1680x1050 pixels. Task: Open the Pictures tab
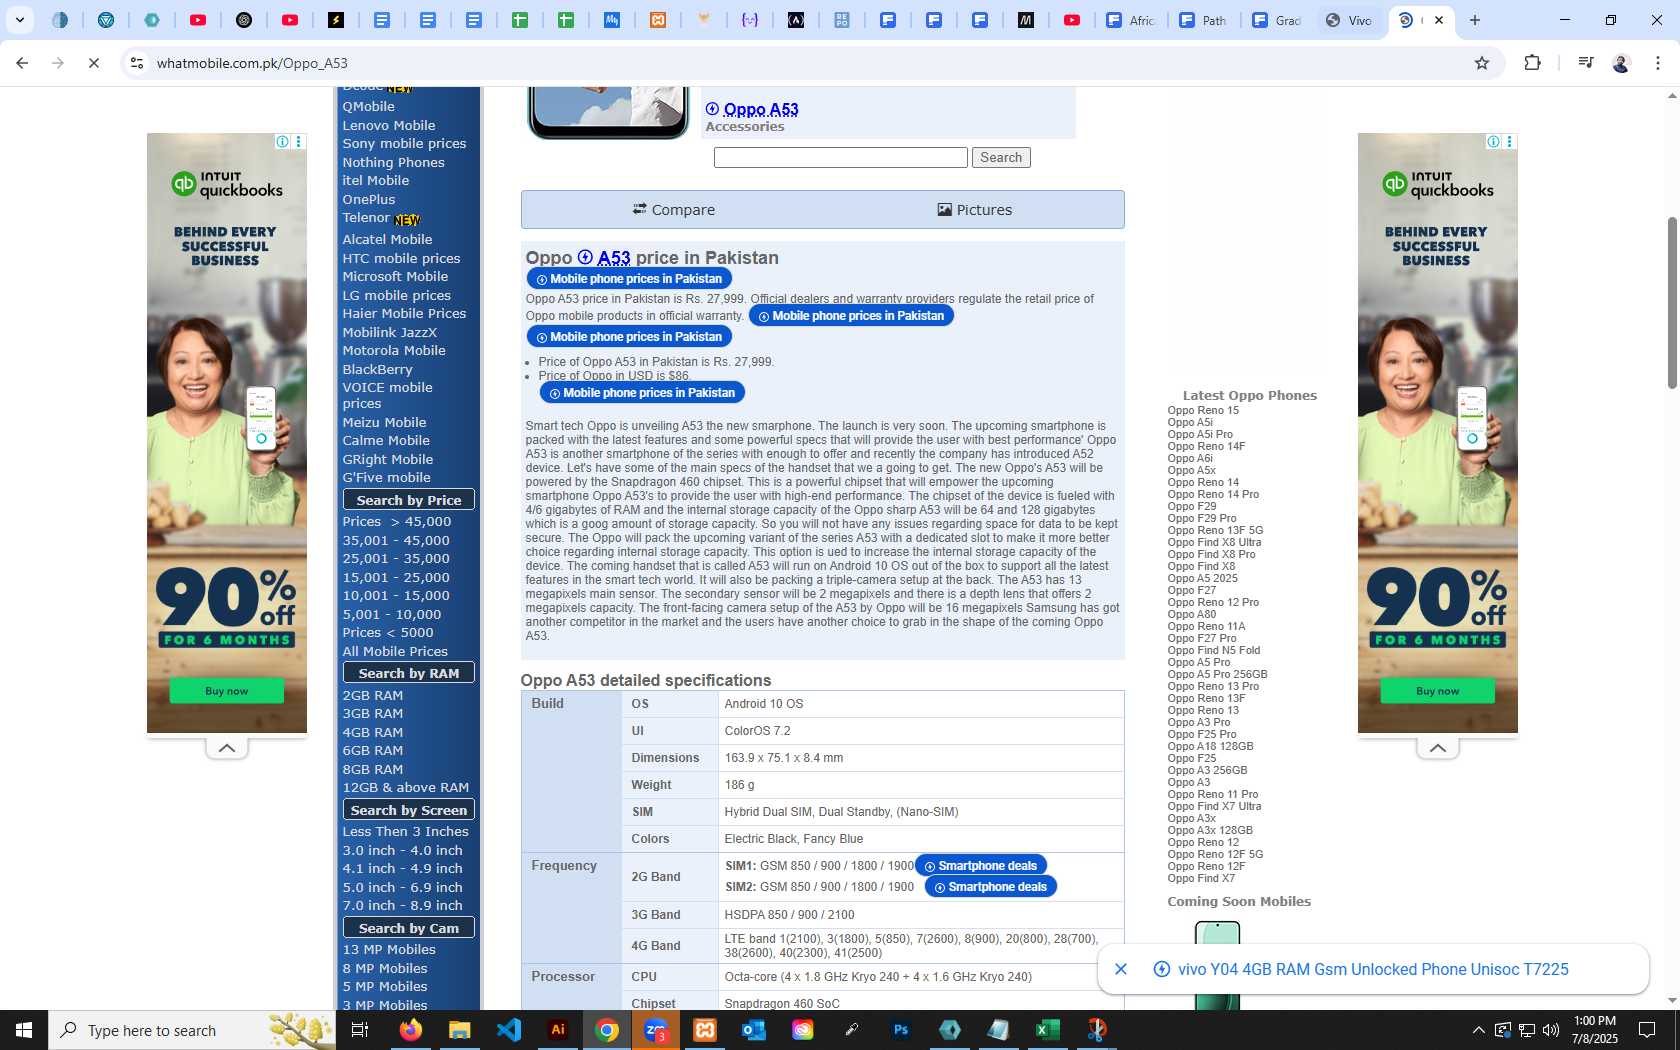[974, 210]
